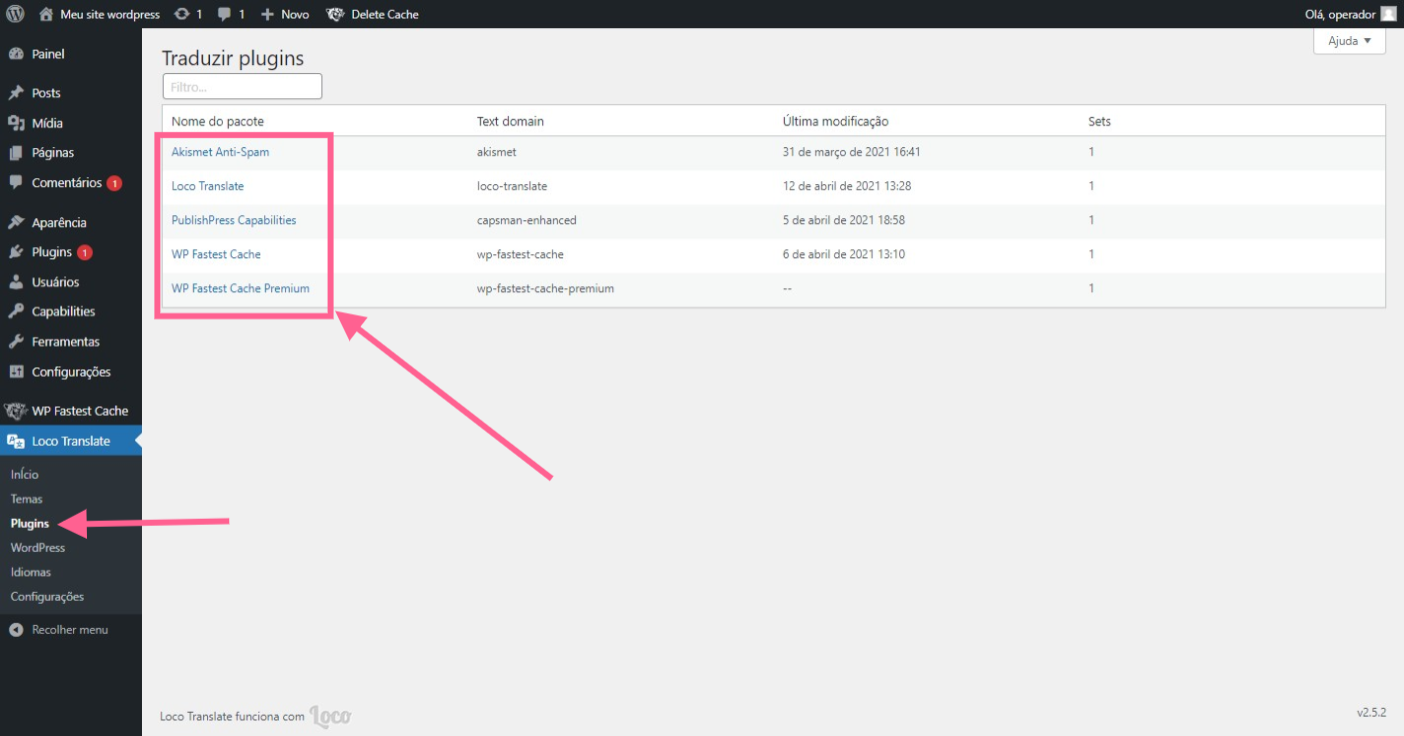
Task: Click the Capabilities key icon
Action: pyautogui.click(x=16, y=311)
